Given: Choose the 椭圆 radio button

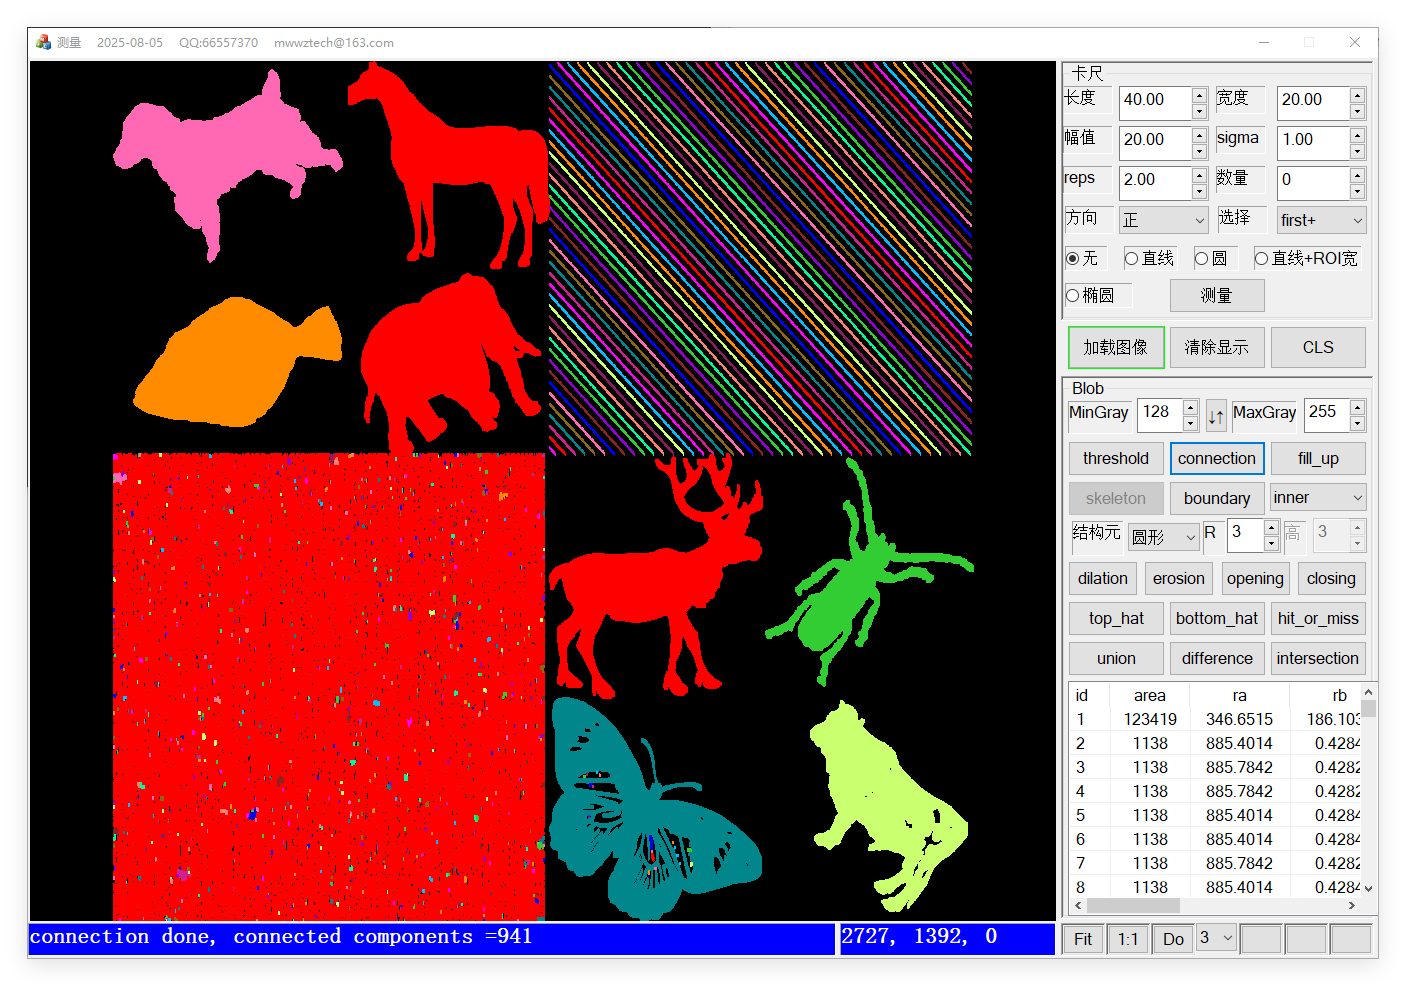Looking at the screenshot, I should point(1073,296).
